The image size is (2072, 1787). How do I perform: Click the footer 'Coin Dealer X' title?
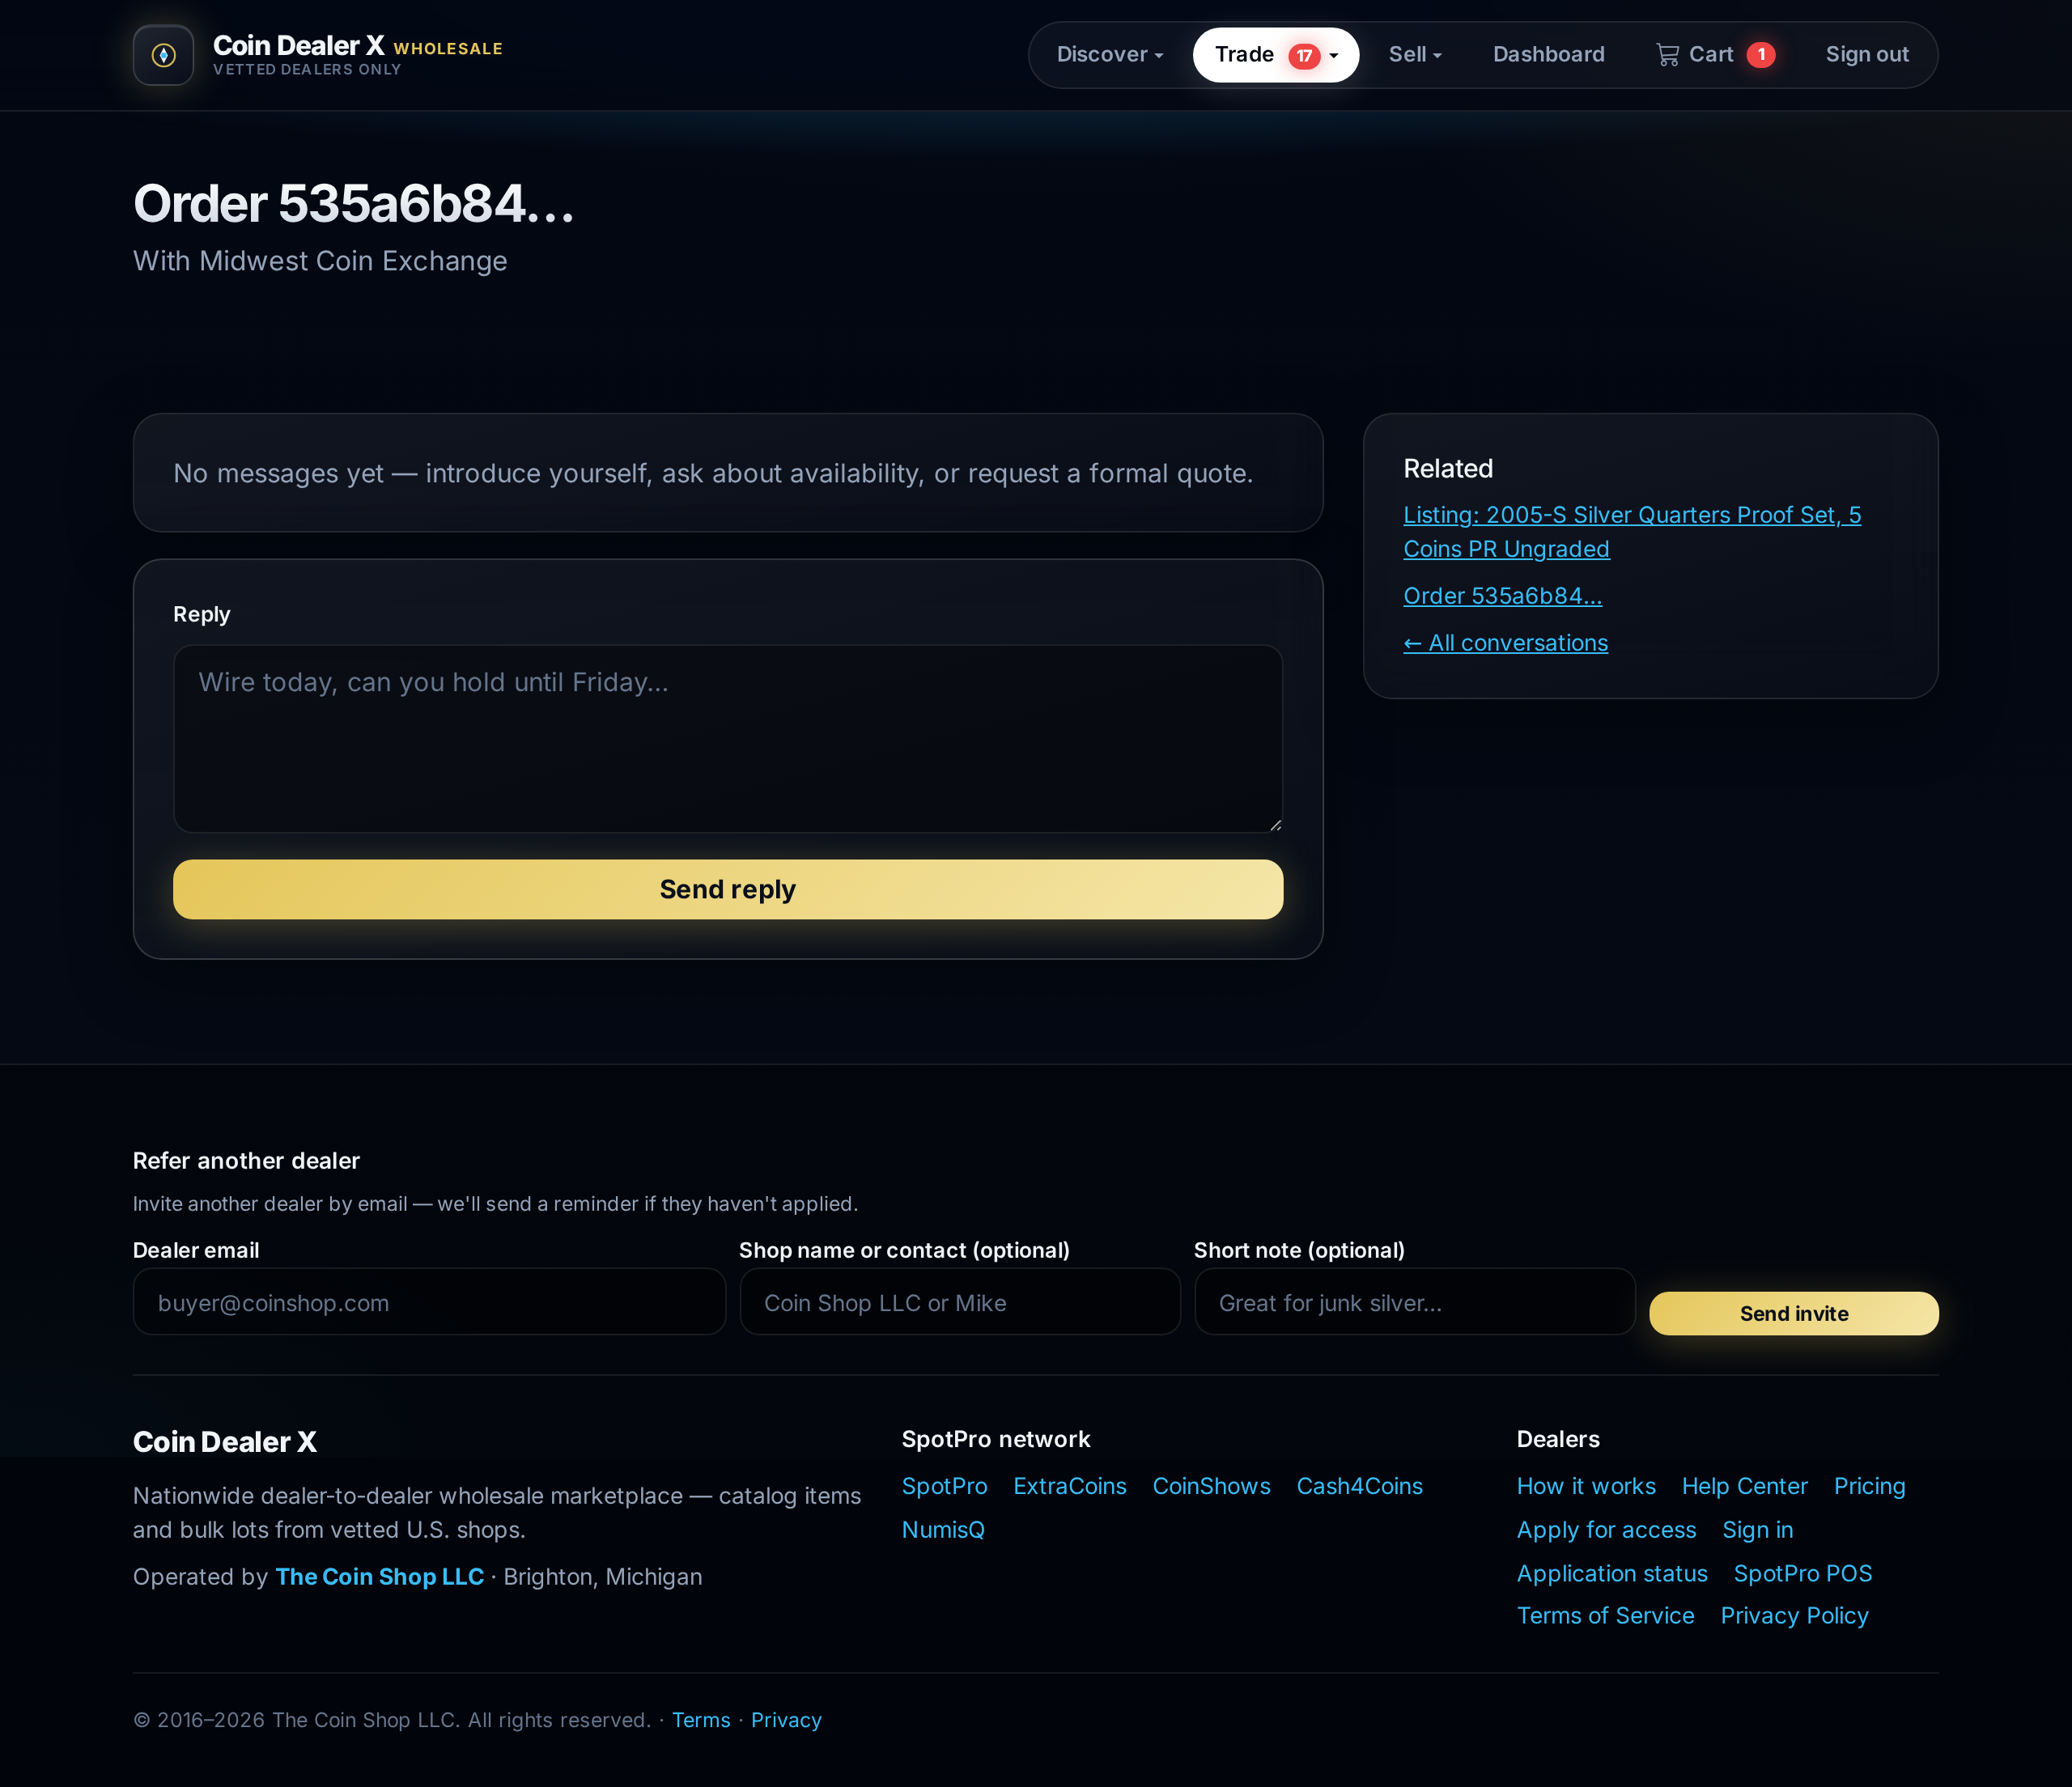pyautogui.click(x=225, y=1442)
